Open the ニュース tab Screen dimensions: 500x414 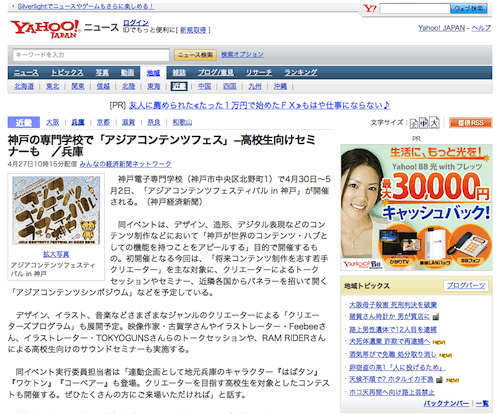26,73
